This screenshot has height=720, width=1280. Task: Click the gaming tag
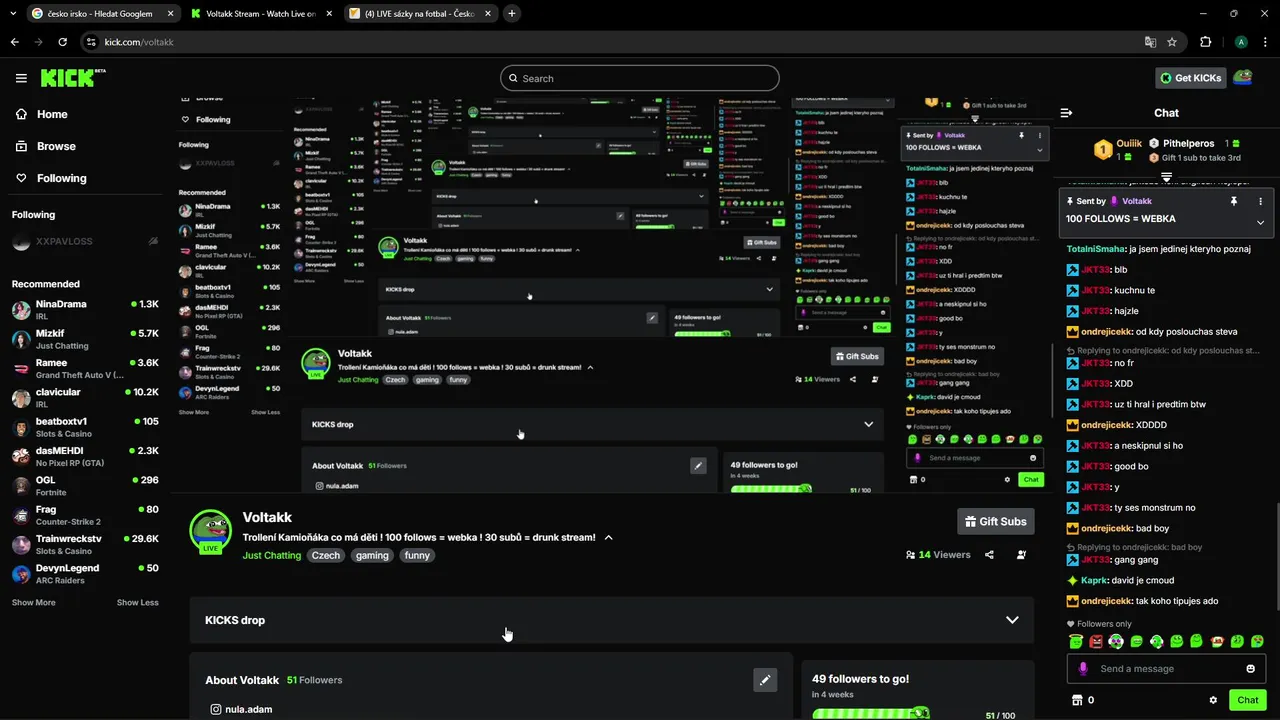coord(372,555)
